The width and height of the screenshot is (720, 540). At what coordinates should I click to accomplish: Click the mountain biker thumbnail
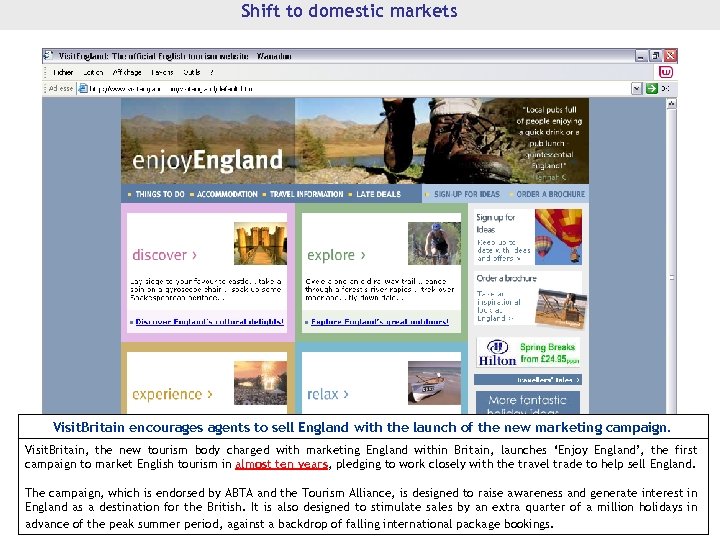pos(434,243)
